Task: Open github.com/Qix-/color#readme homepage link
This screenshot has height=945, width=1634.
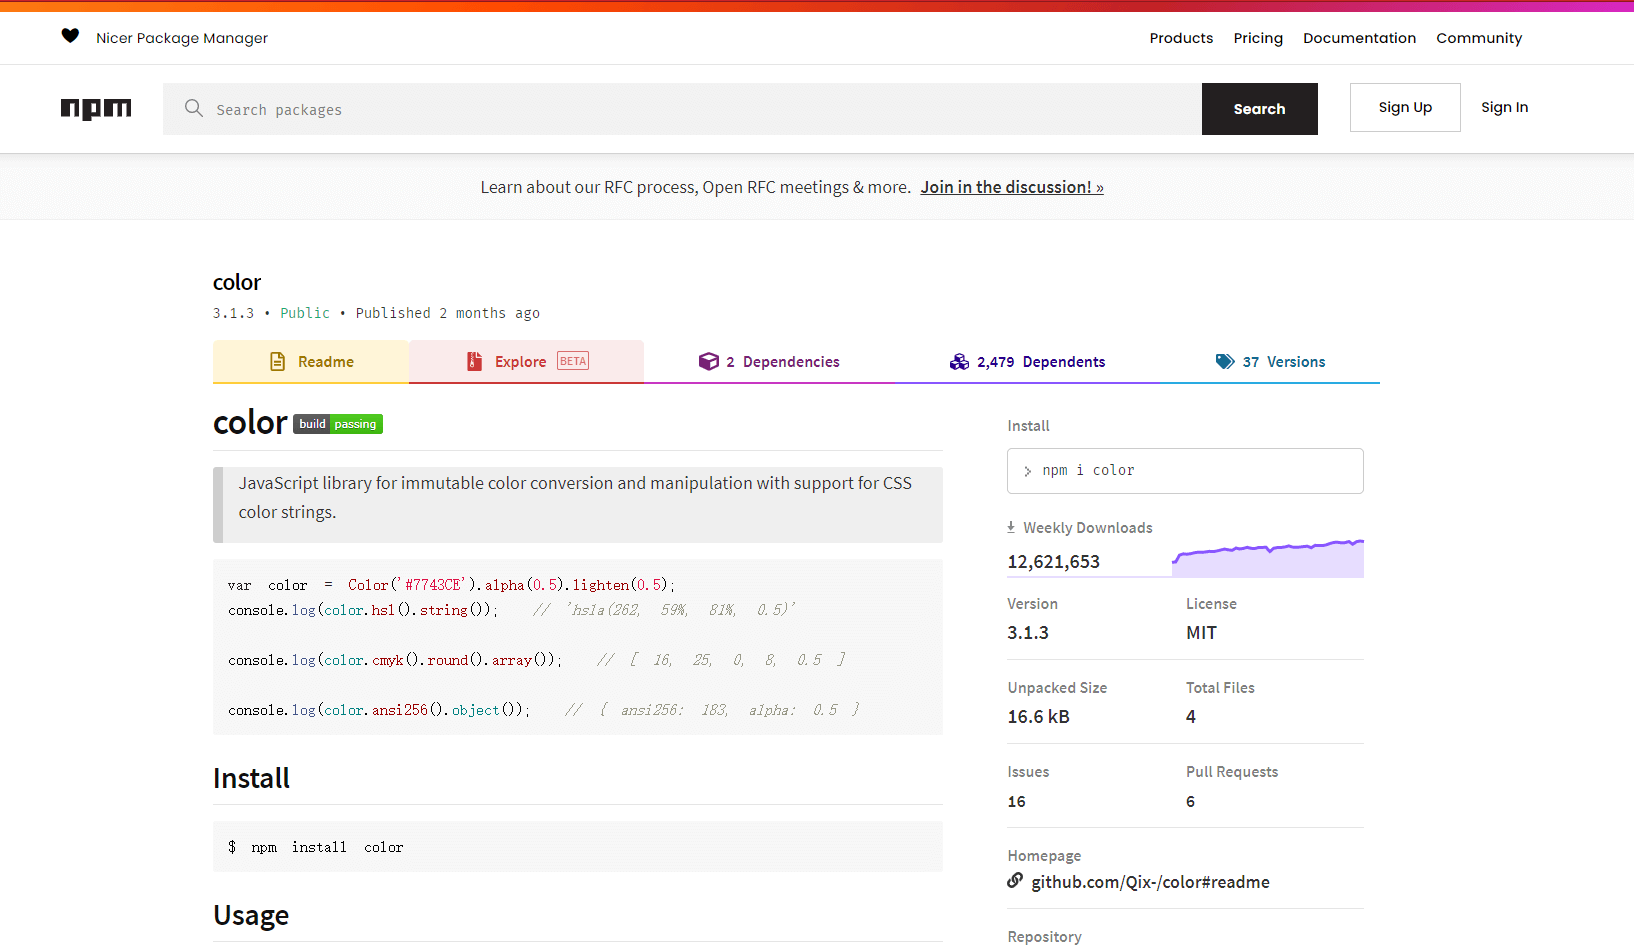Action: coord(1150,882)
